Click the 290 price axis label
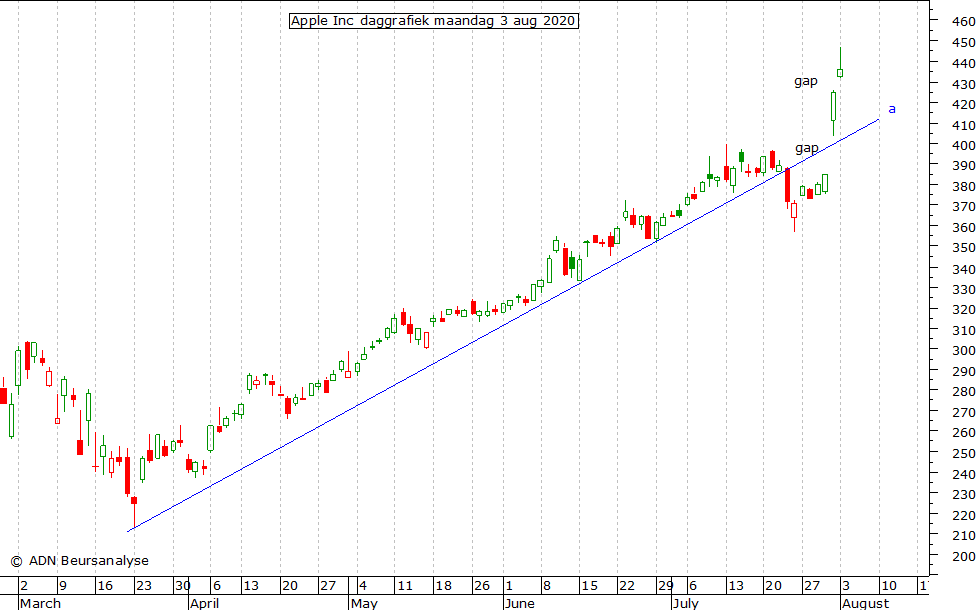980x610 pixels. 962,371
